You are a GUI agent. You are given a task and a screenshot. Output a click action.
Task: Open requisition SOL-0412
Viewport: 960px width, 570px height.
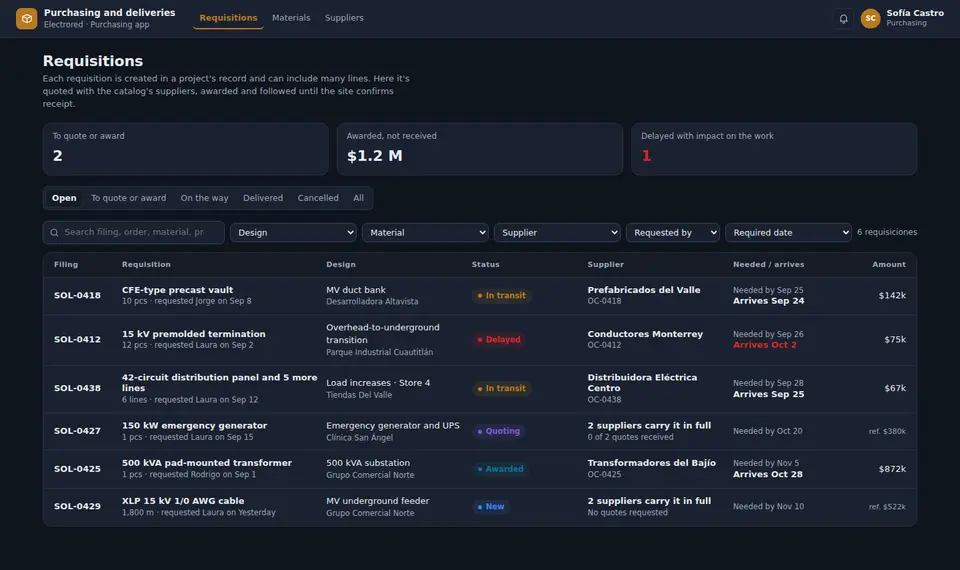pos(480,340)
